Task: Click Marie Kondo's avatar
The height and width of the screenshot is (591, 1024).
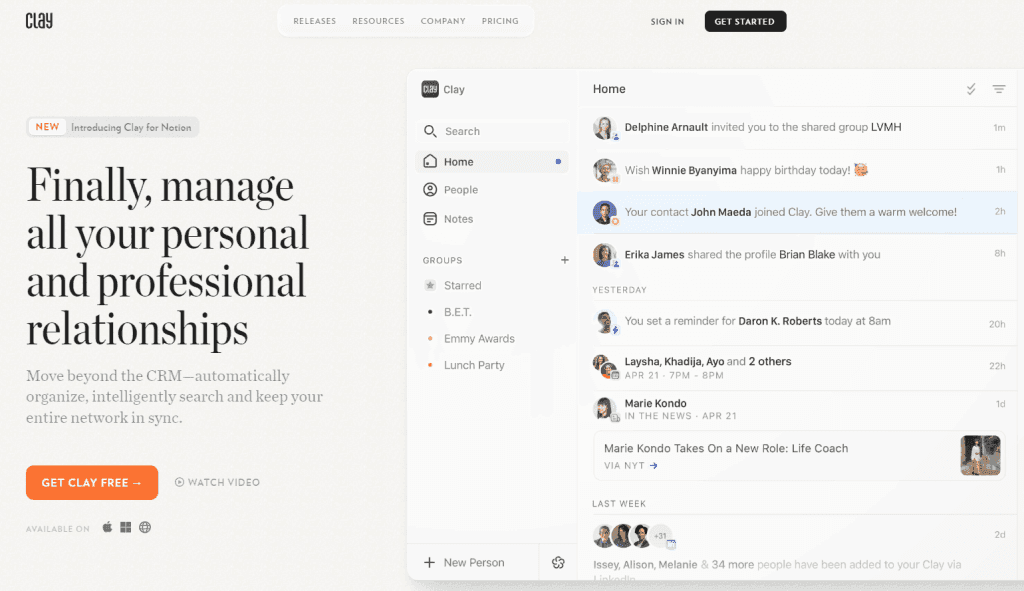Action: pyautogui.click(x=605, y=409)
